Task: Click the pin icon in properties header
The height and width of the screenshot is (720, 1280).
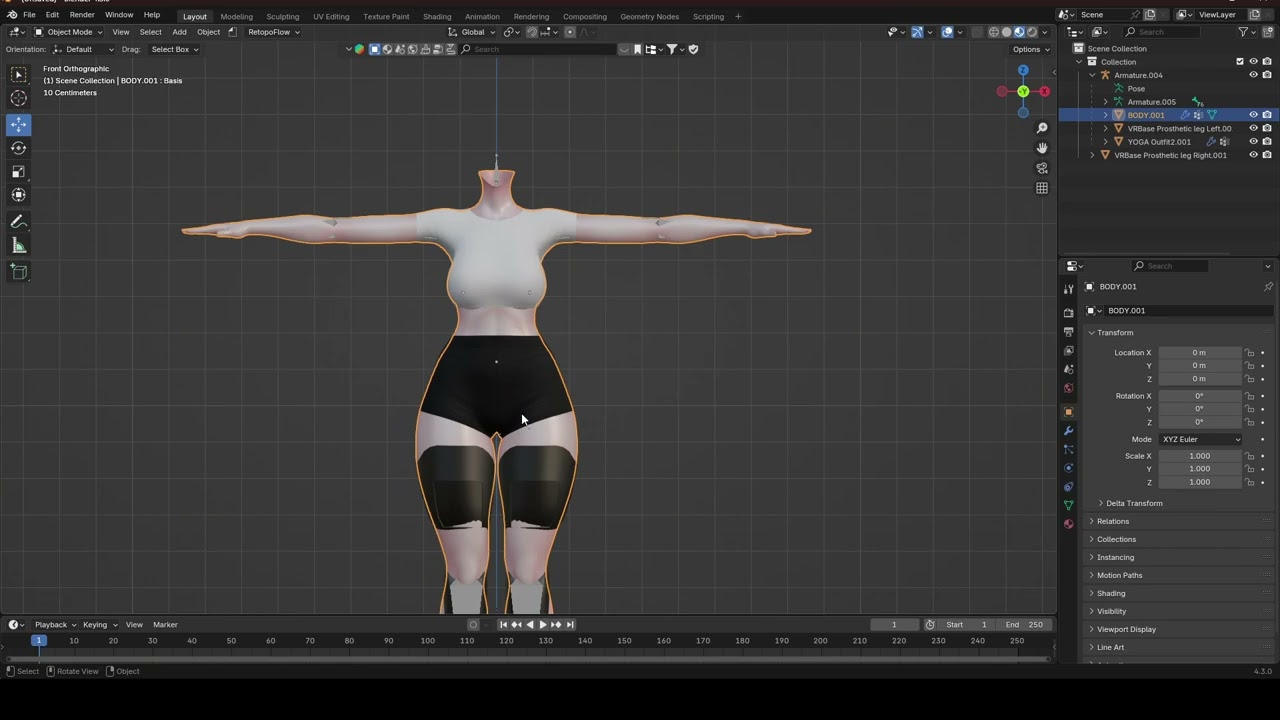Action: click(1268, 287)
